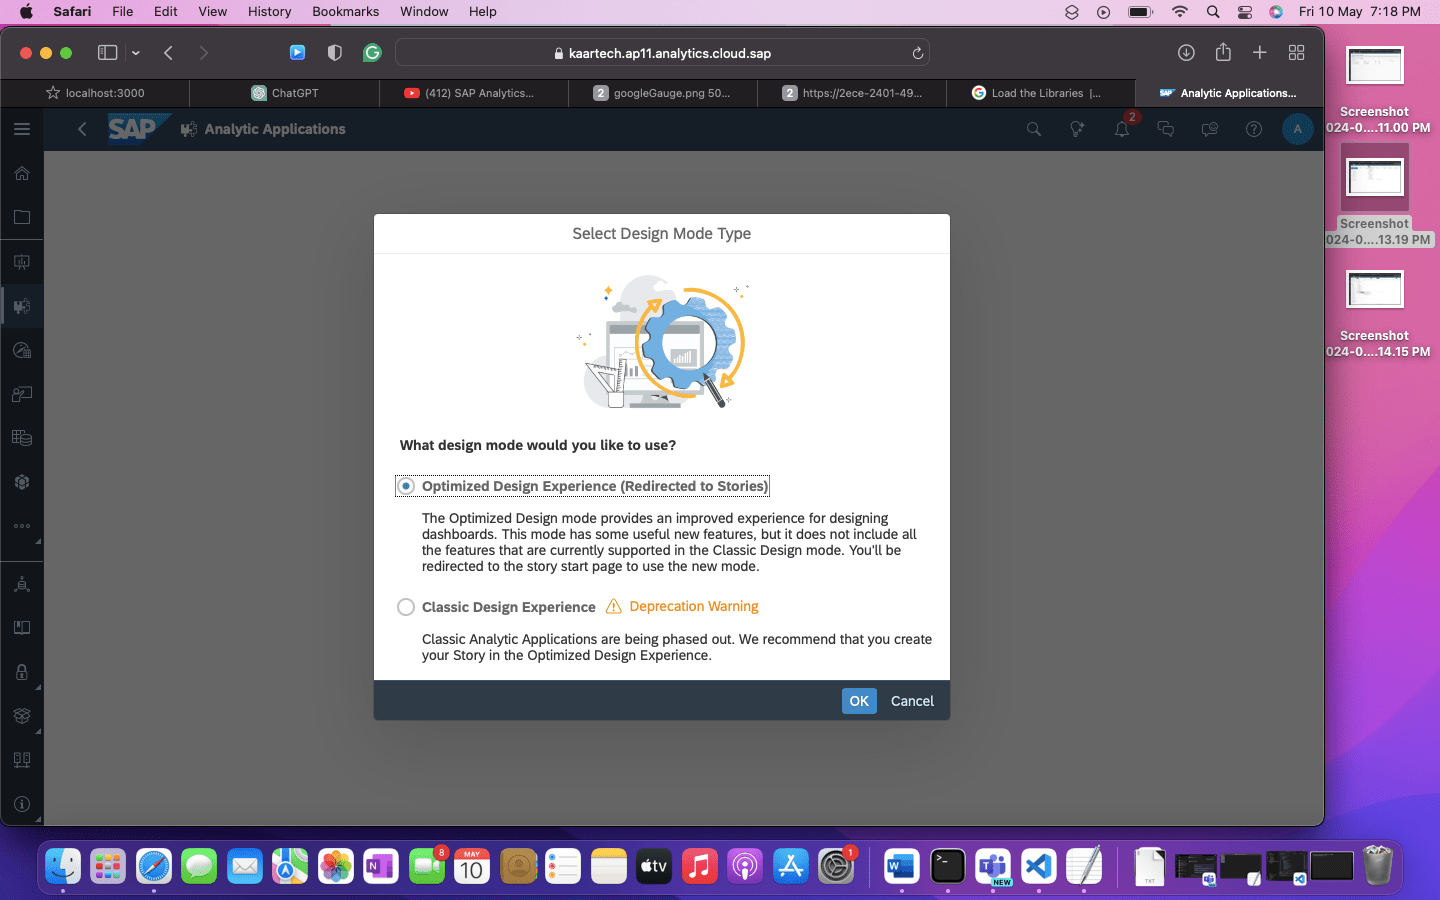
Task: Expand the SAP main menu hamburger
Action: click(22, 129)
